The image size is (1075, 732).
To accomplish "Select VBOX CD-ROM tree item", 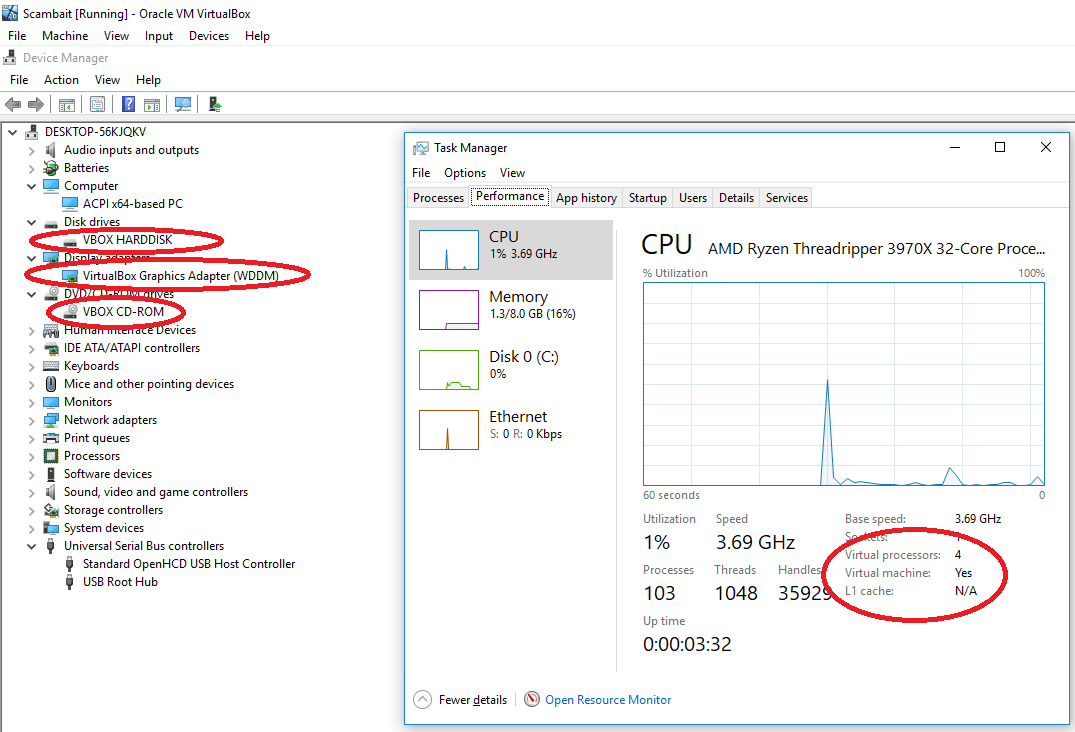I will (x=123, y=312).
